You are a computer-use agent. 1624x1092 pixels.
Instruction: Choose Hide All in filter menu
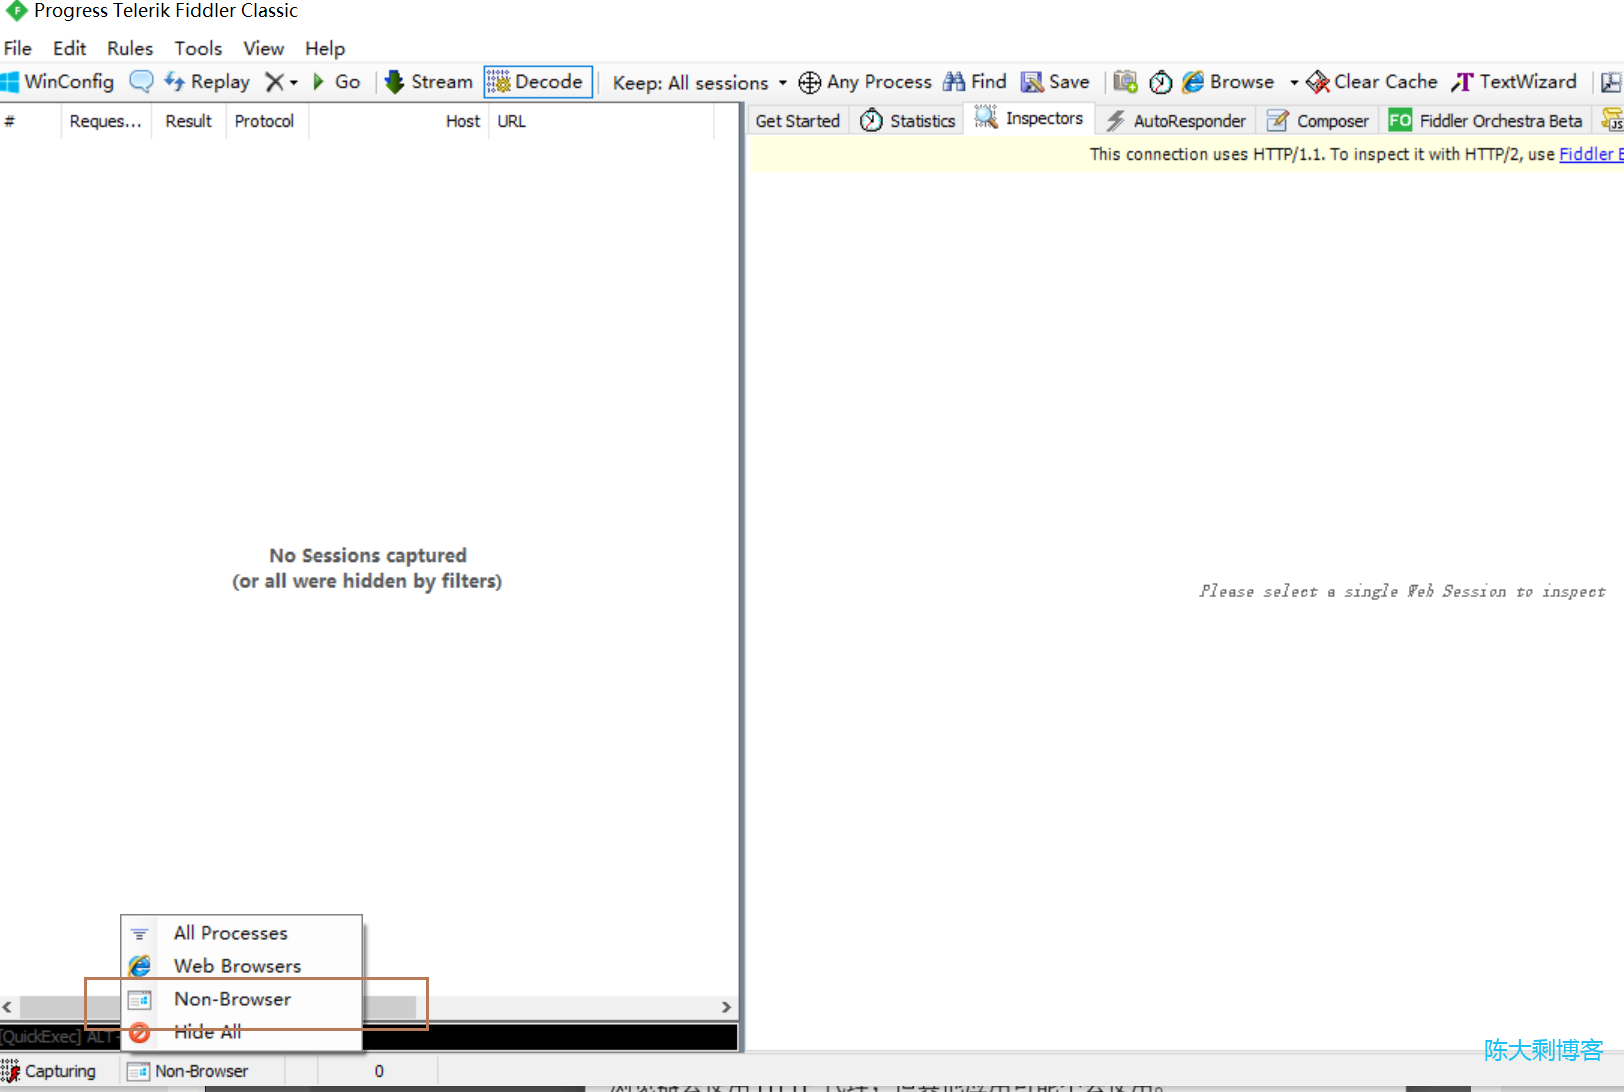click(x=241, y=1032)
